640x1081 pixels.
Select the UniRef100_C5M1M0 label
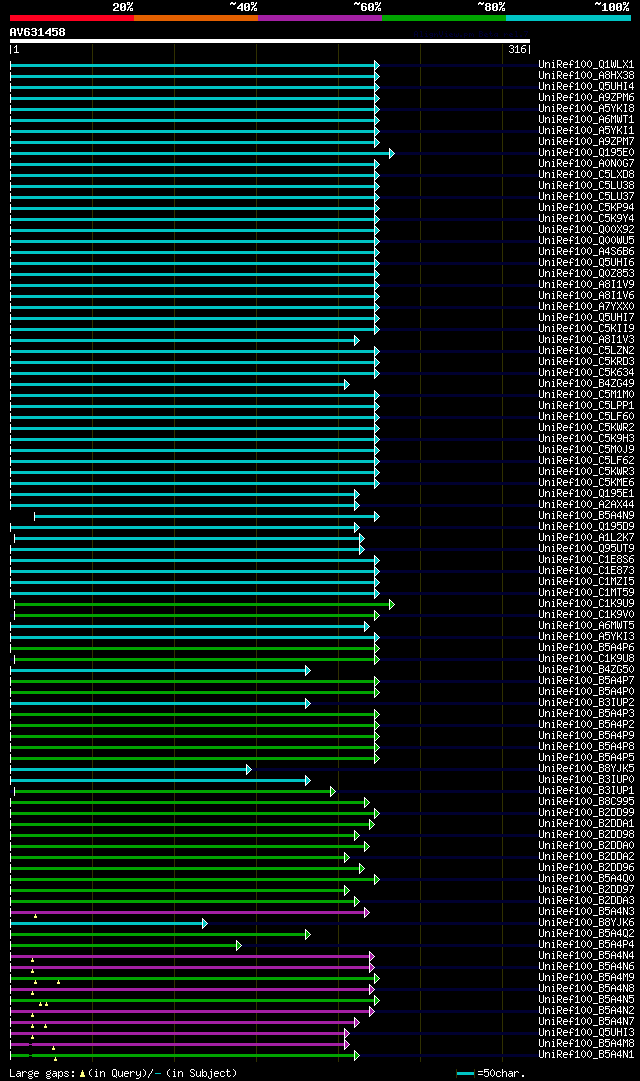(586, 395)
